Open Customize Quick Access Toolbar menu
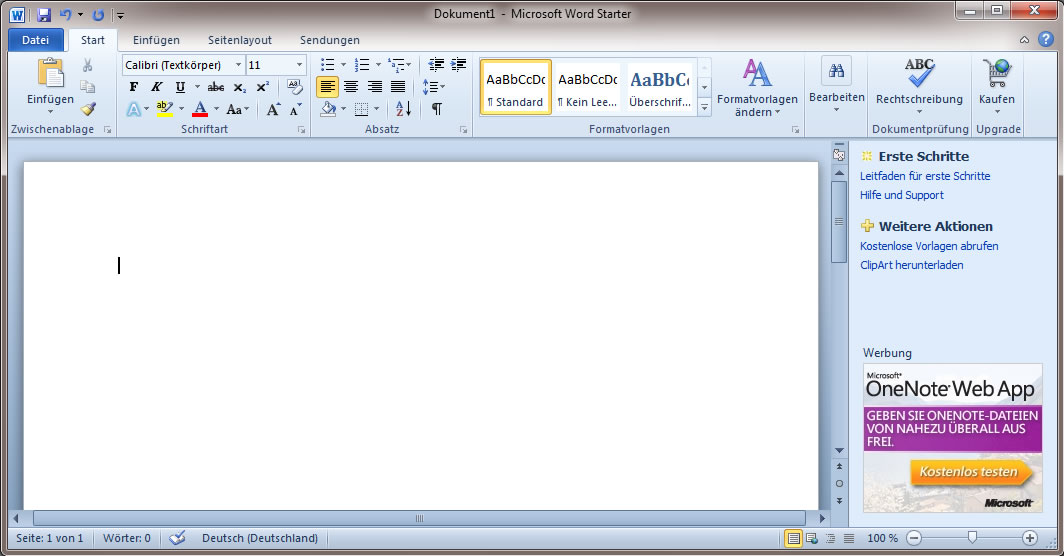 pos(120,15)
